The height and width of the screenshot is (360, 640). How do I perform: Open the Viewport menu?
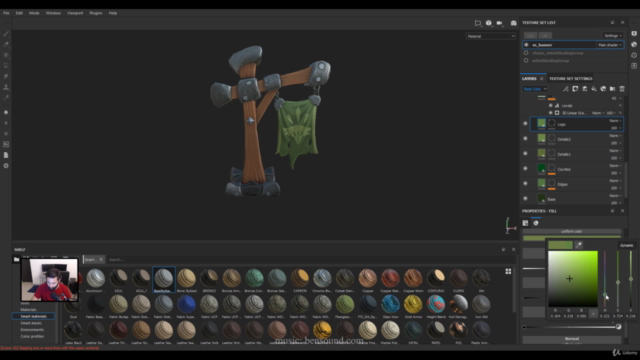click(75, 13)
